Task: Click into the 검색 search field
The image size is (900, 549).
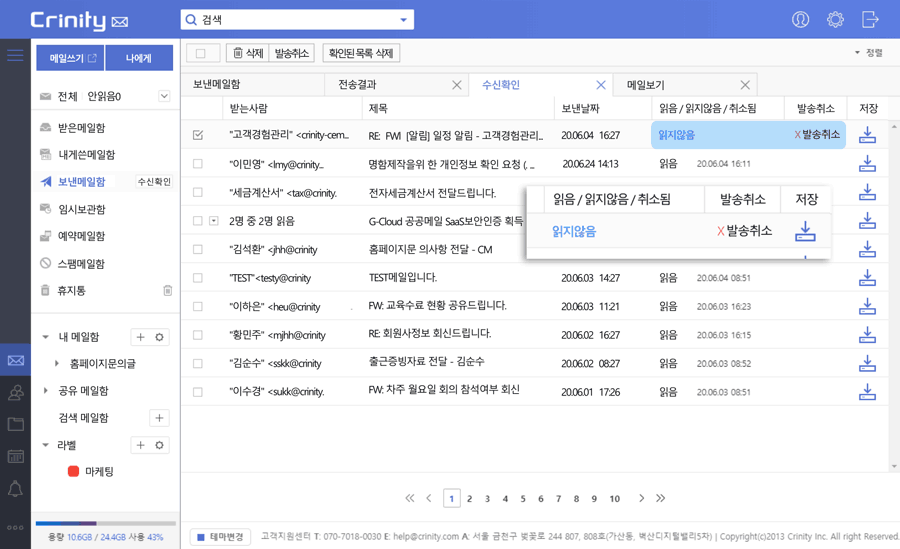Action: (297, 20)
